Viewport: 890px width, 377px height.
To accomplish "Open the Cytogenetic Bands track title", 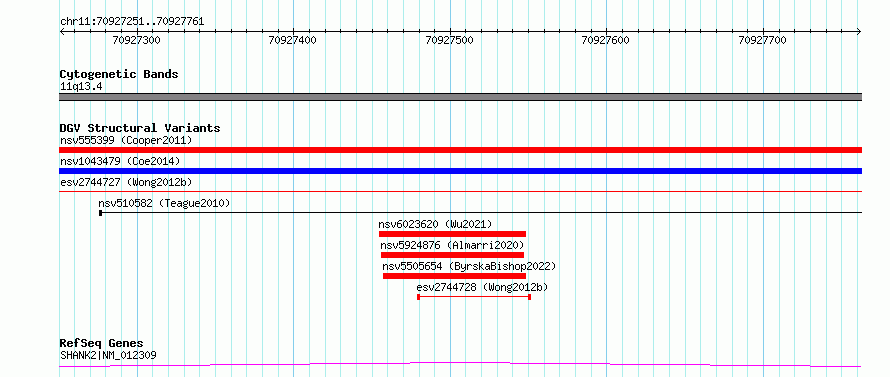I will [x=119, y=74].
